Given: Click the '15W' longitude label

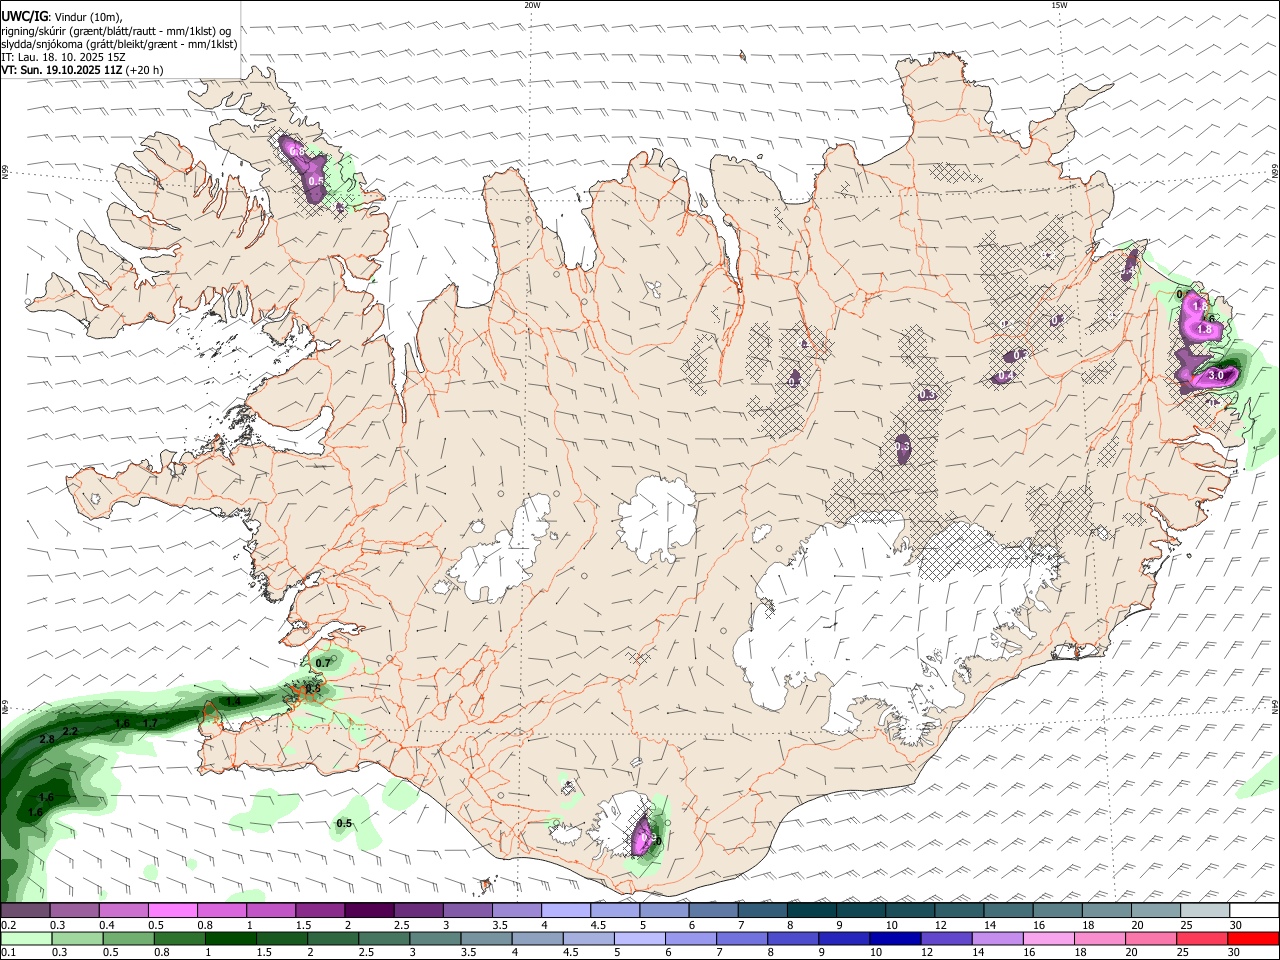Looking at the screenshot, I should pyautogui.click(x=1059, y=5).
